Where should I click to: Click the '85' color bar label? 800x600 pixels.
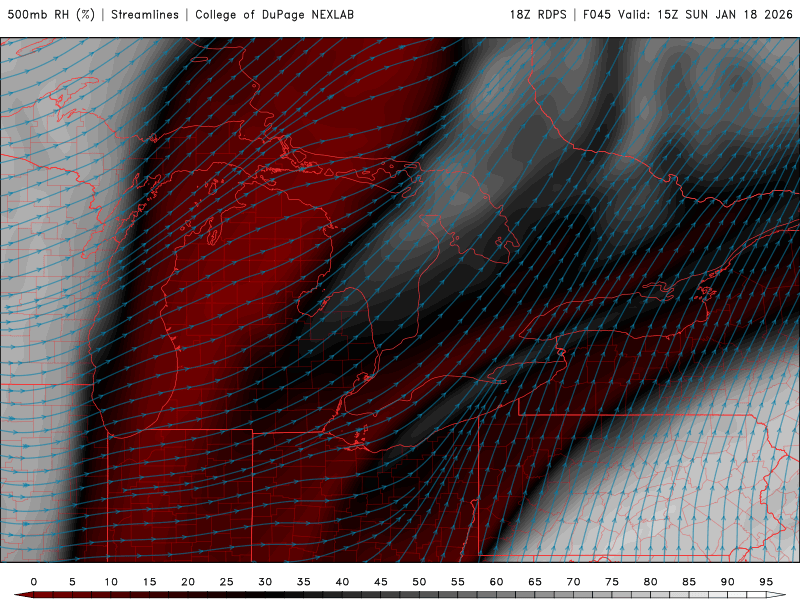(689, 582)
